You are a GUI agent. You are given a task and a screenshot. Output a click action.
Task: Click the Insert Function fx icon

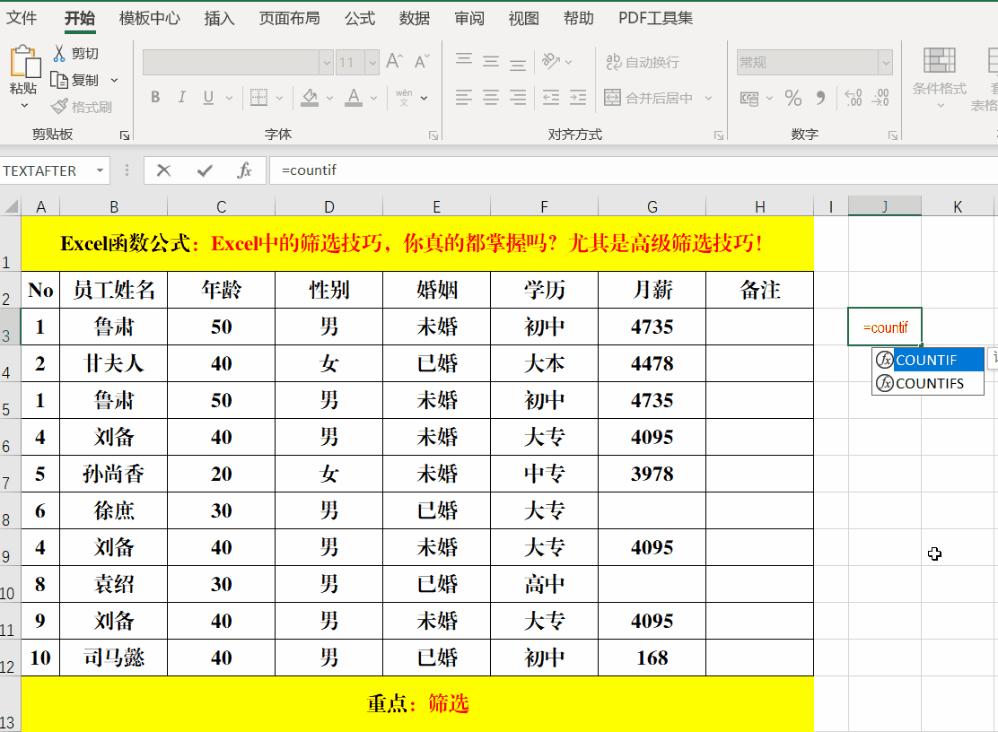[244, 170]
